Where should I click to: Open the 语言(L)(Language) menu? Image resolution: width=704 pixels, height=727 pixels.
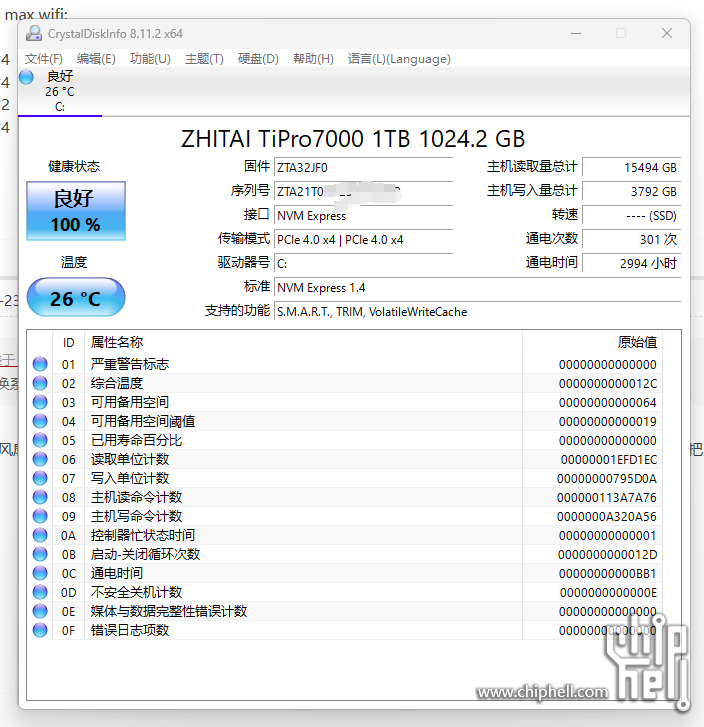(x=399, y=59)
